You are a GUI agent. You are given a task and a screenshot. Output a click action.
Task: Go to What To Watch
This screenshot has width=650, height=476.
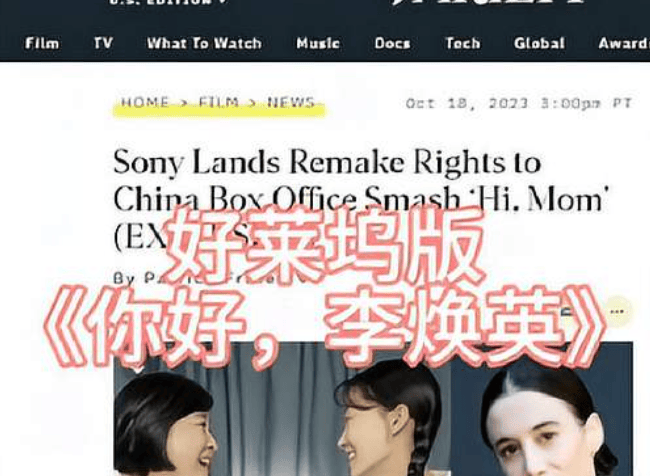[x=204, y=43]
